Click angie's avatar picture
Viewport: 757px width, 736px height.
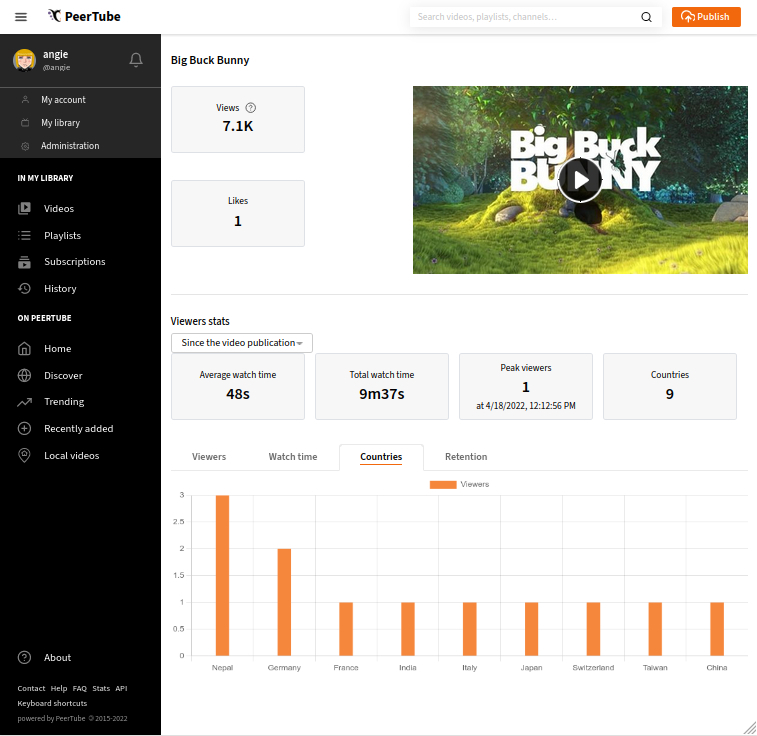point(24,60)
